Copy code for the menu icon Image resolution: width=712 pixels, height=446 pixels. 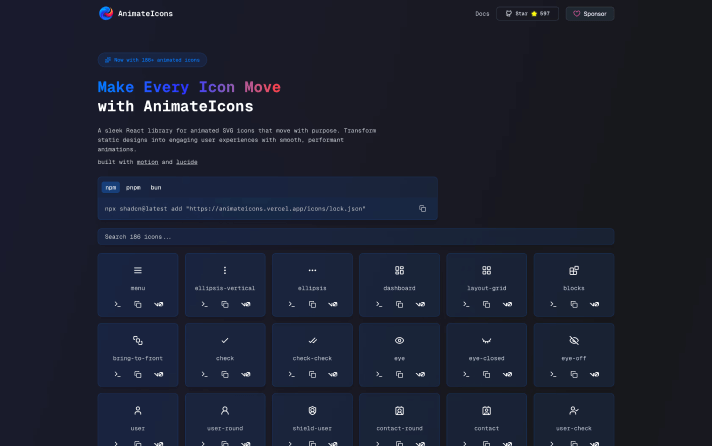pos(138,304)
